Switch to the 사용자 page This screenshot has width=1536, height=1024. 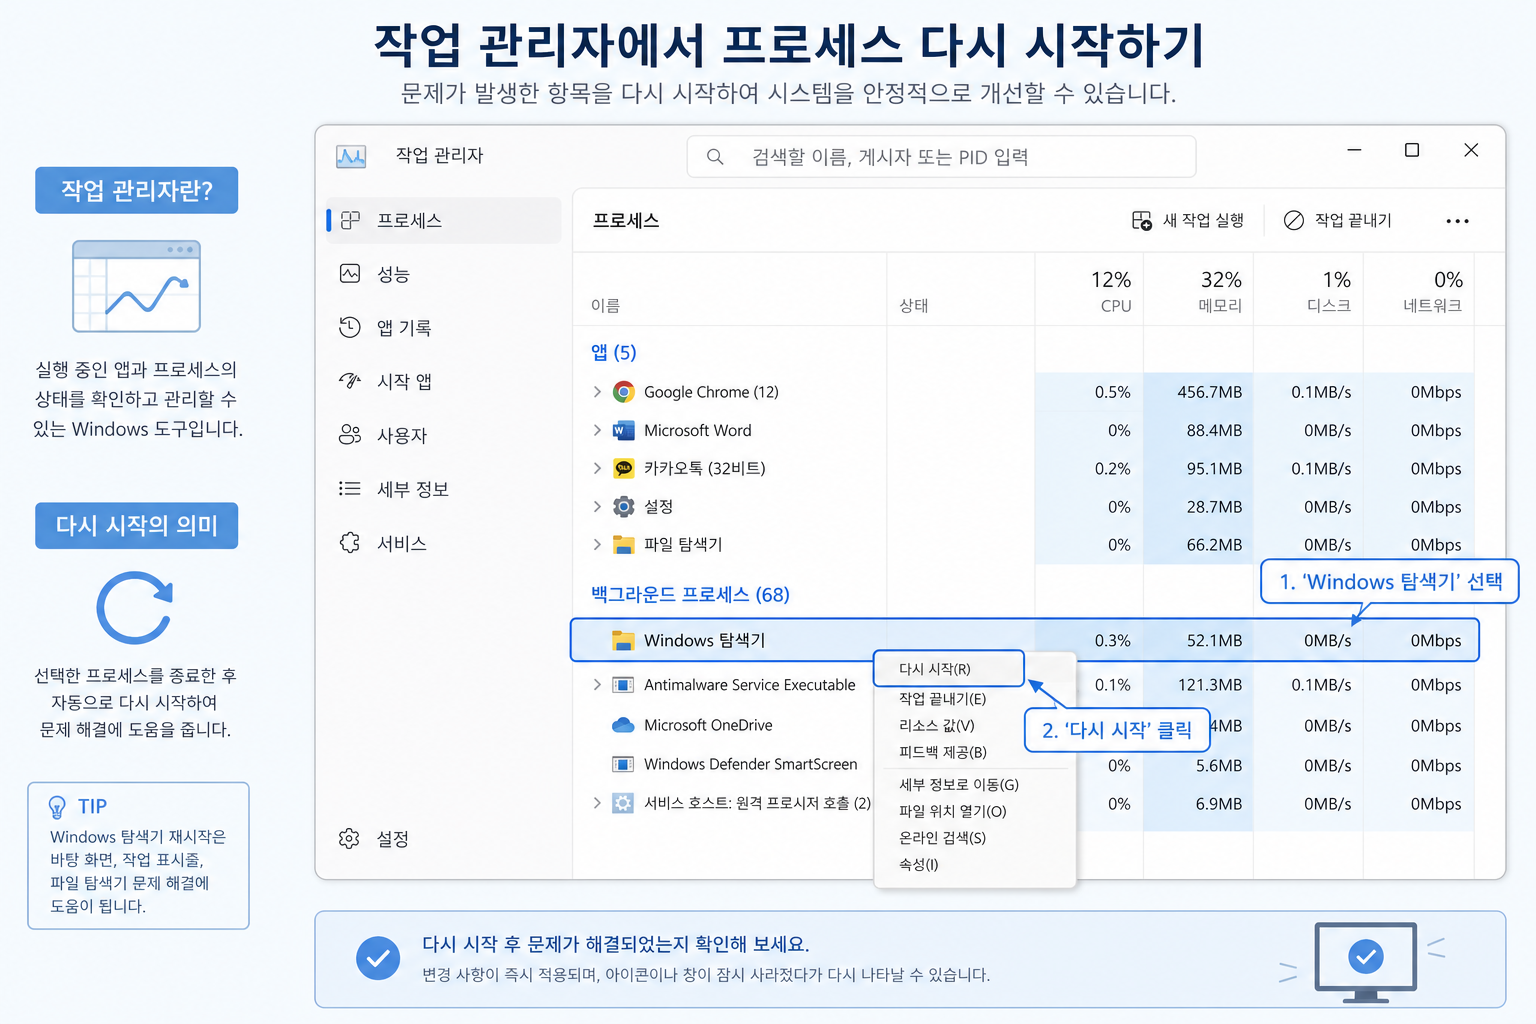tap(444, 435)
